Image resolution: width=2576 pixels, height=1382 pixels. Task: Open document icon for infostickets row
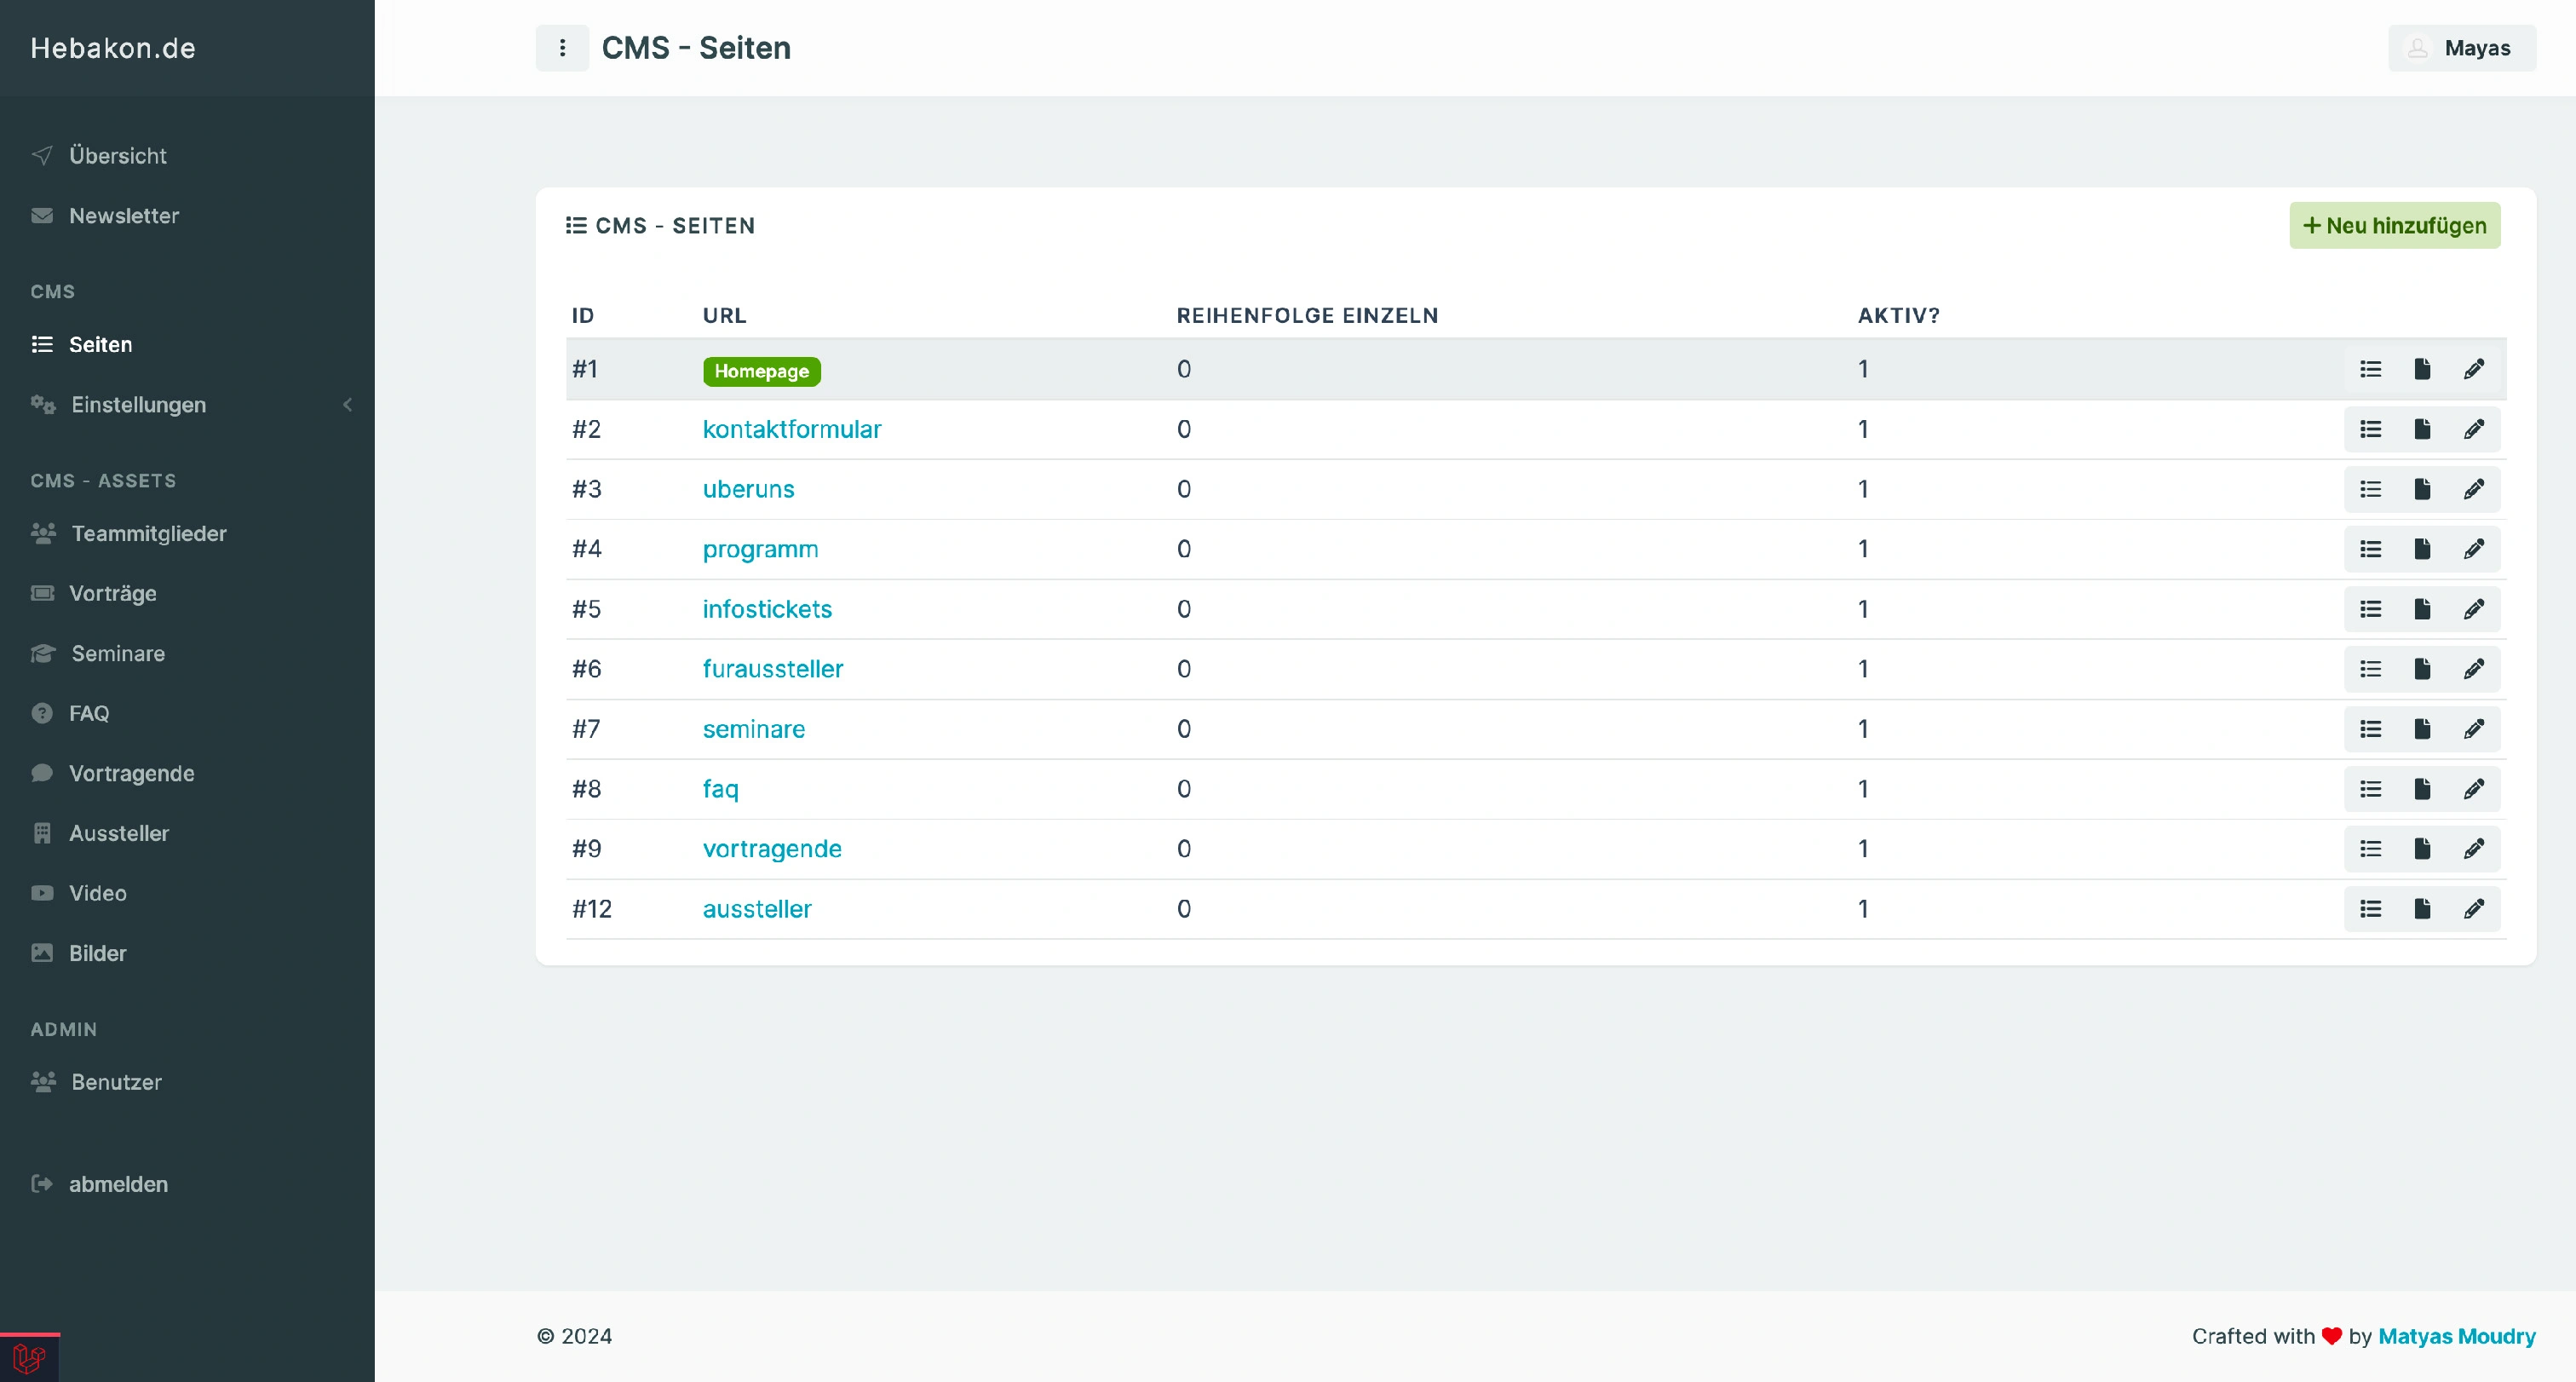pos(2422,609)
